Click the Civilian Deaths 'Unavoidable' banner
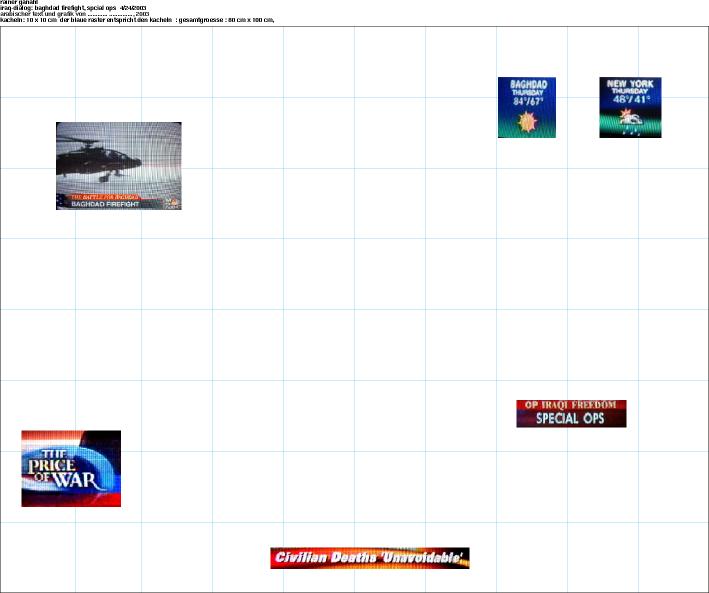This screenshot has width=709, height=593. coord(369,558)
